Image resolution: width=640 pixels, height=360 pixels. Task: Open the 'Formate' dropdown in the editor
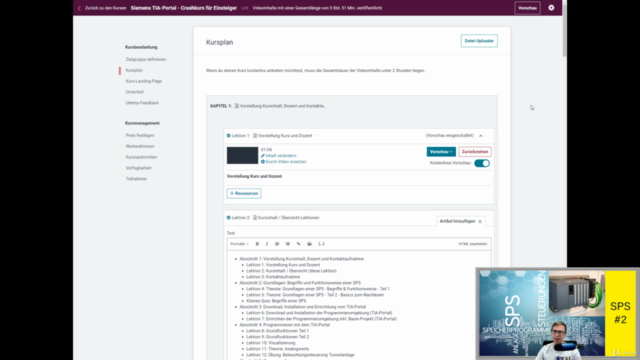pos(239,244)
